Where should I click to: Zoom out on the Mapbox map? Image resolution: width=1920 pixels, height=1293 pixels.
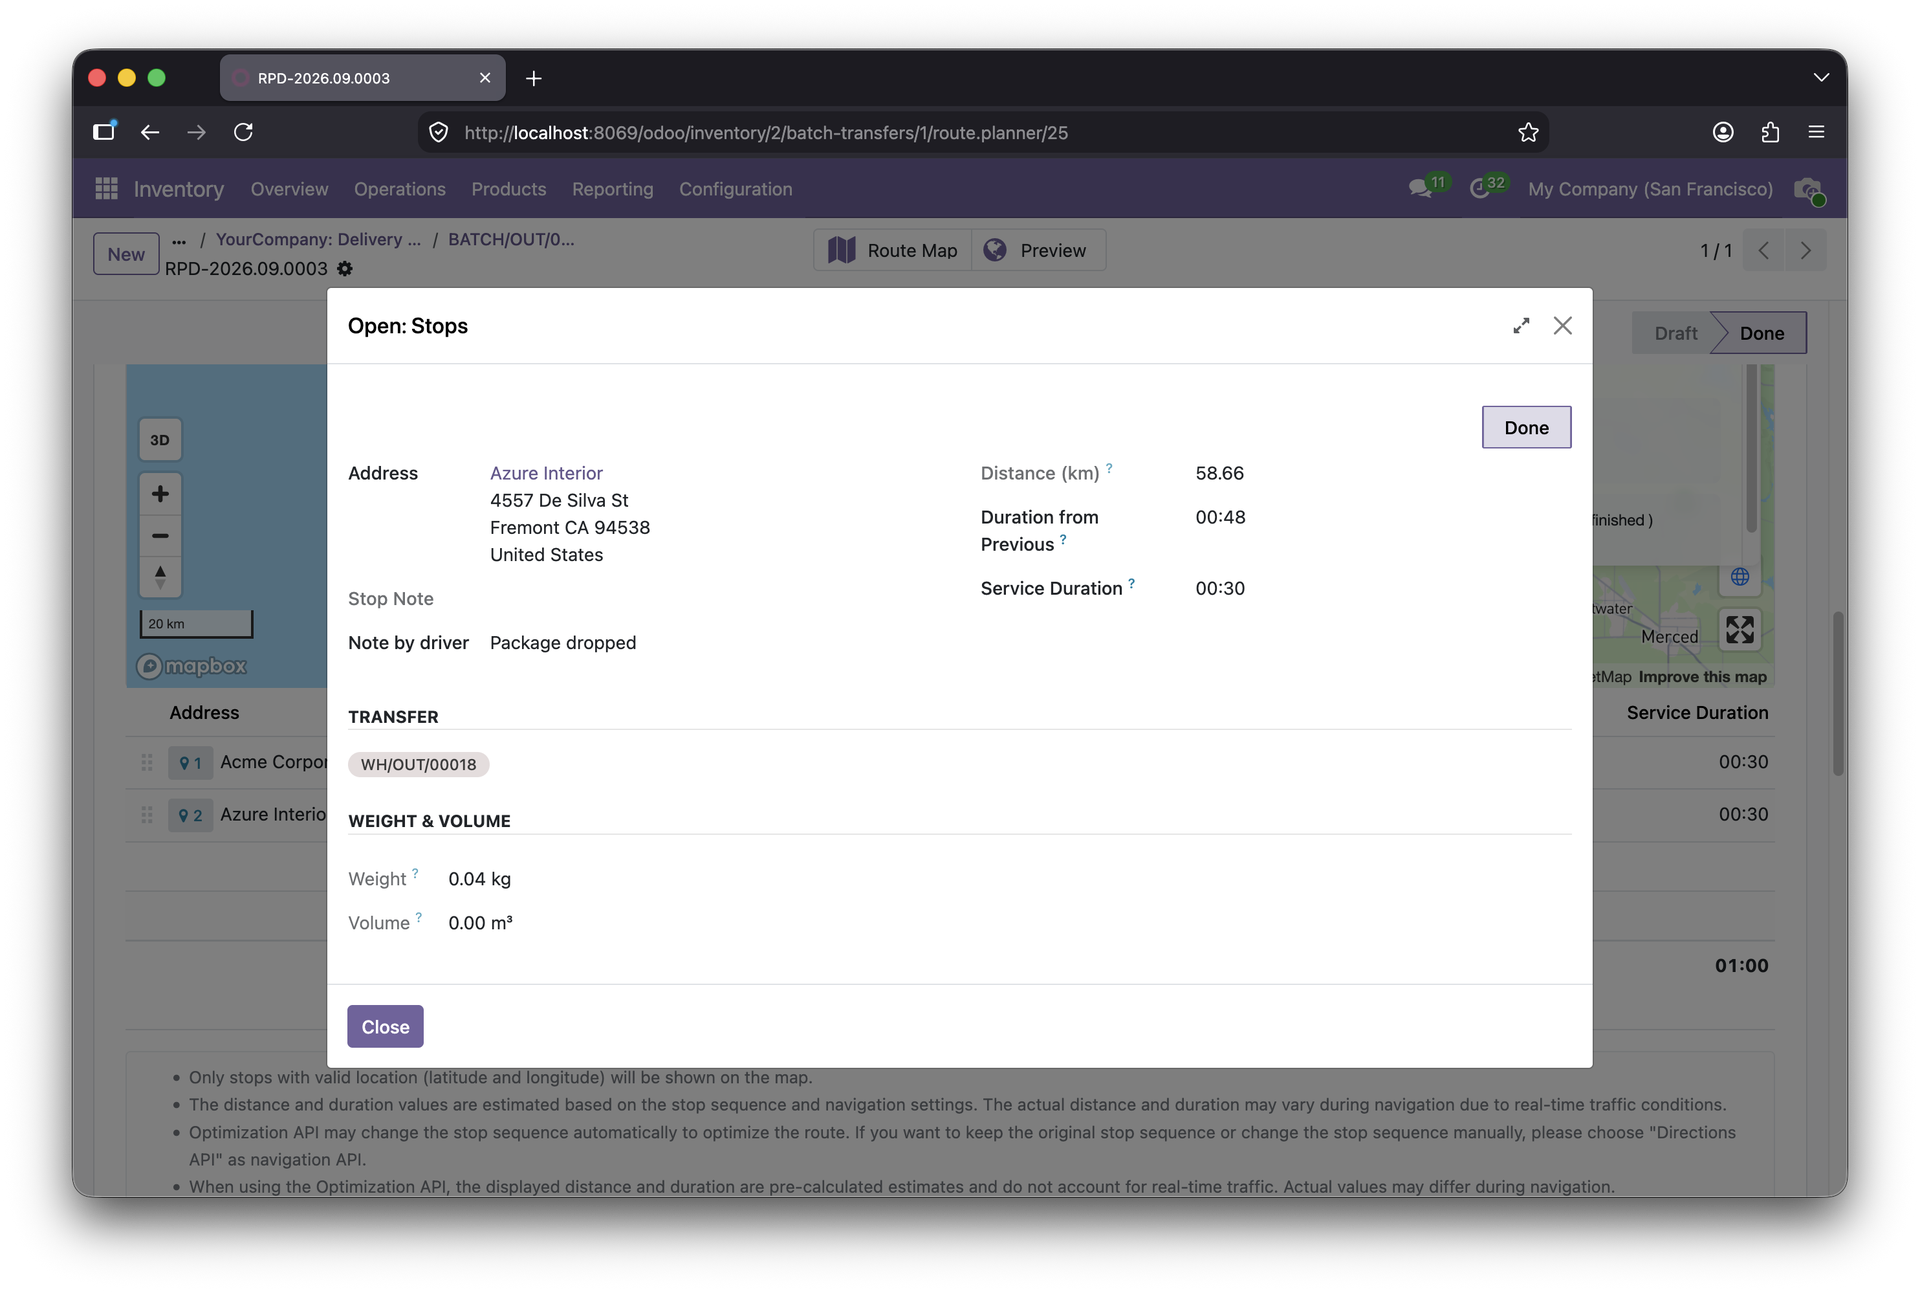coord(160,536)
